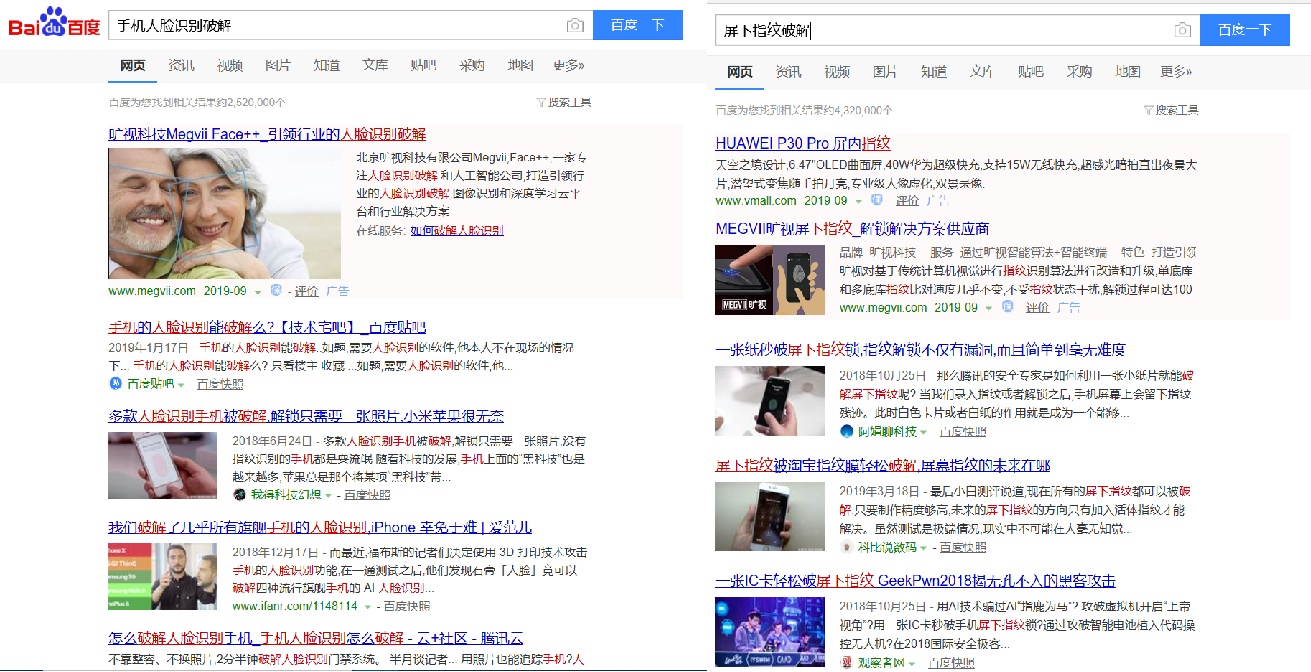This screenshot has height=672, width=1311.
Task: Expand the arrow after www.vmall.com 2019-09
Action: pos(859,201)
